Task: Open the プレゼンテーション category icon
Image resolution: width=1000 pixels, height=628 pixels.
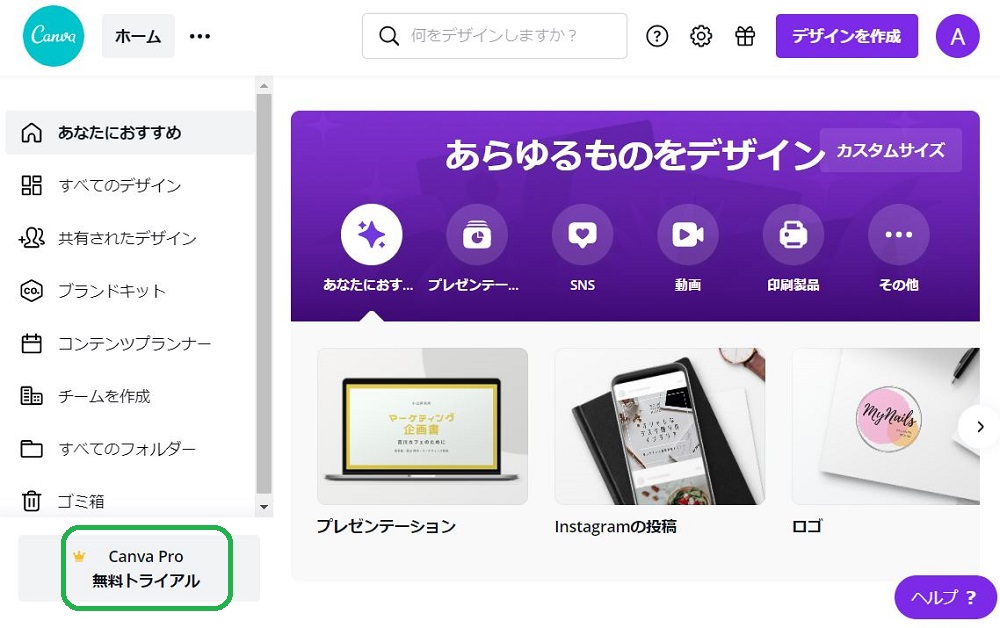Action: [x=477, y=234]
